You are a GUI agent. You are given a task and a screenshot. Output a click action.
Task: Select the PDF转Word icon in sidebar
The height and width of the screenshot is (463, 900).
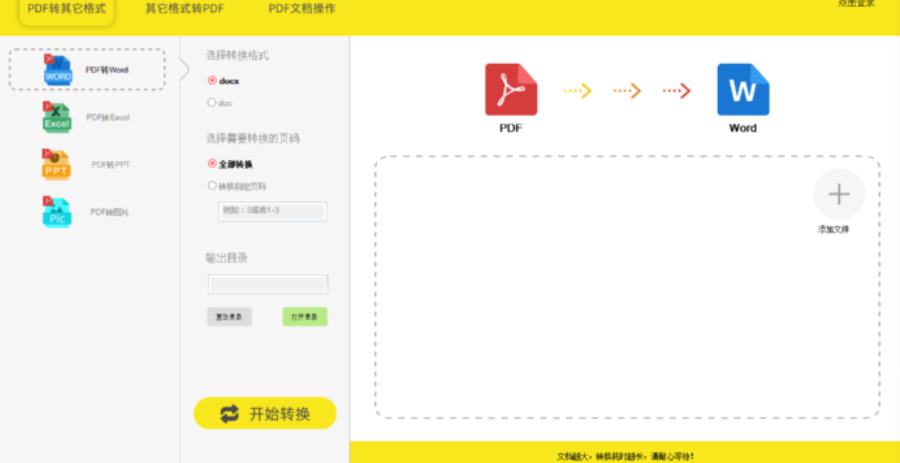pos(57,70)
